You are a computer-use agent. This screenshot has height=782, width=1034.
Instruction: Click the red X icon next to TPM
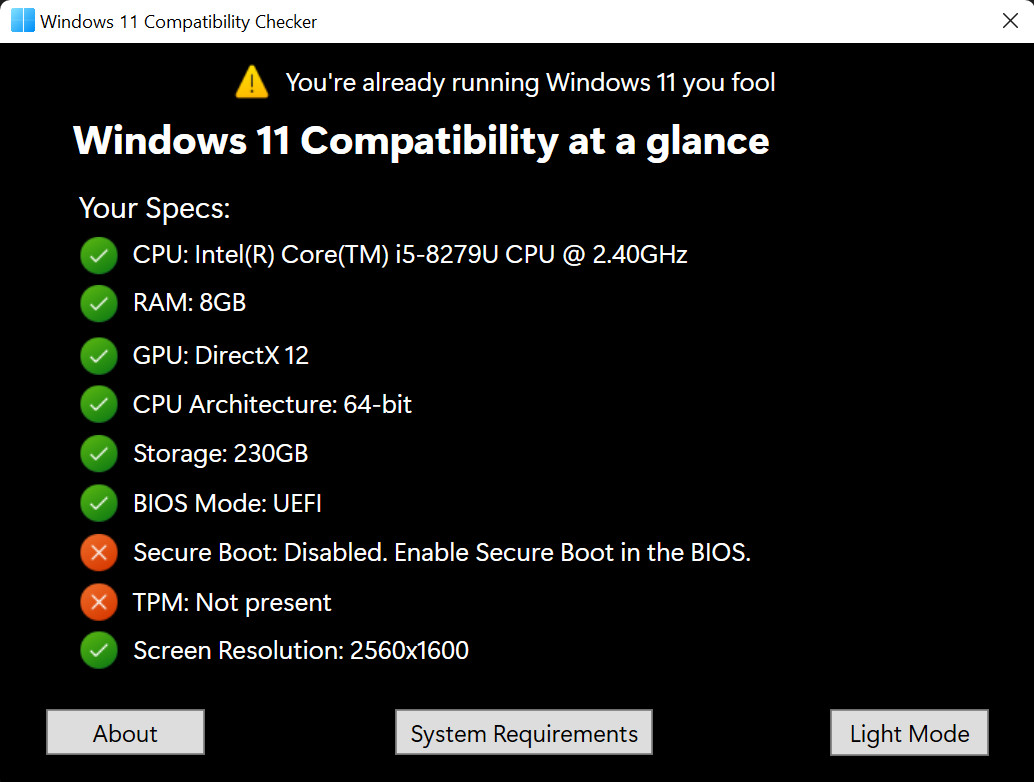(99, 602)
